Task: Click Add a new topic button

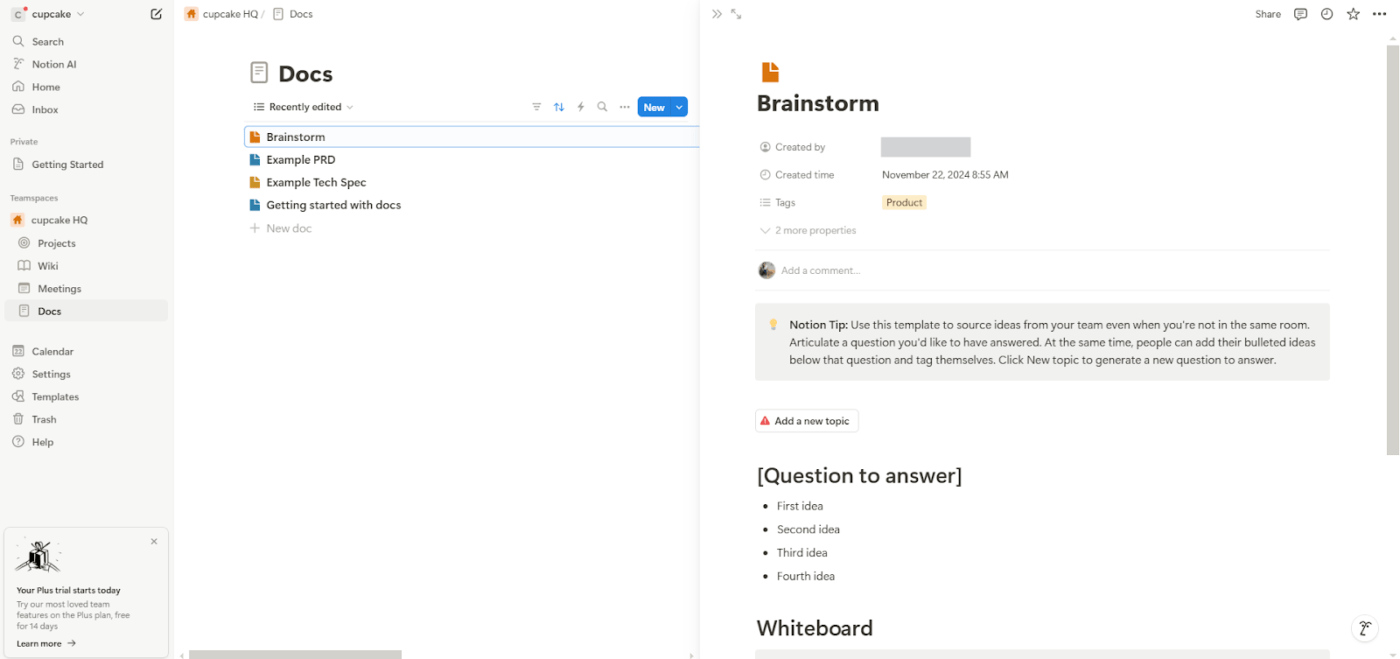Action: (x=806, y=421)
